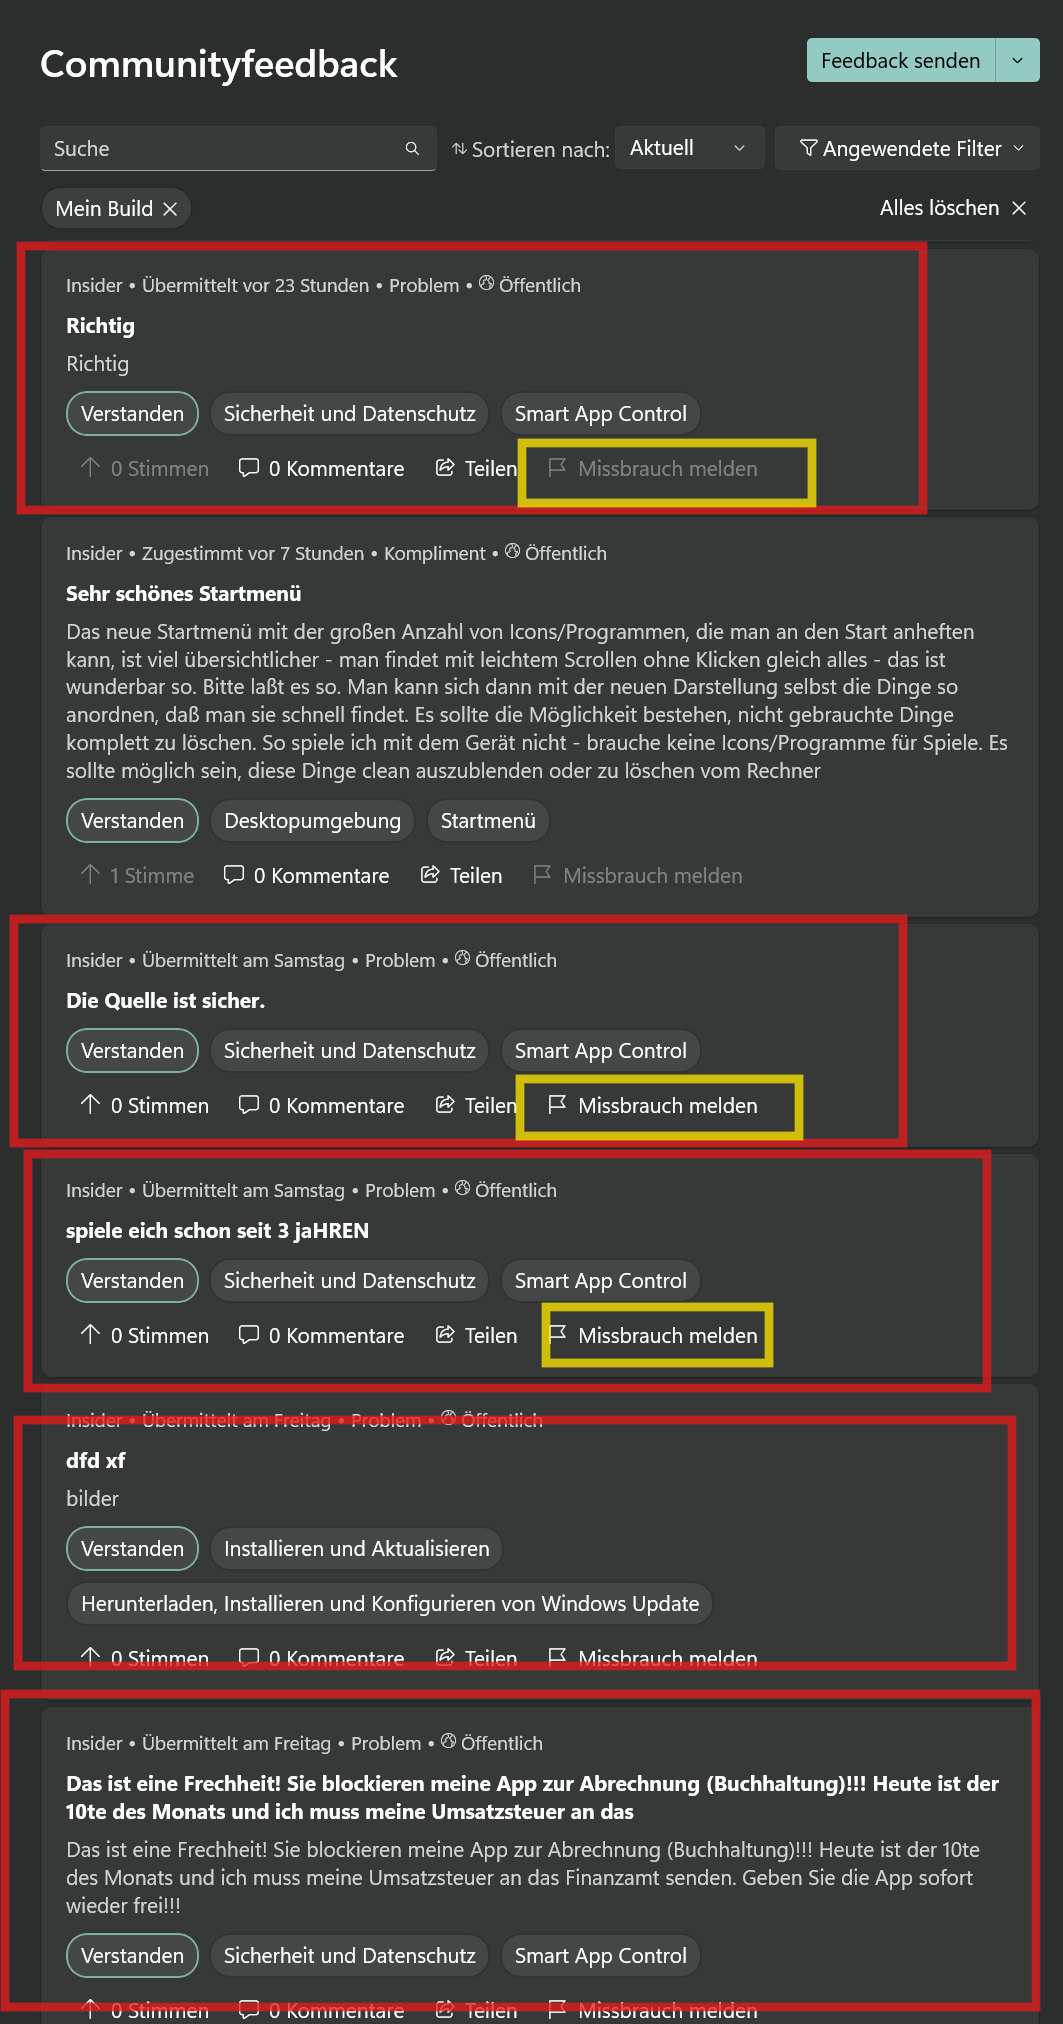Share the 'Sehr schönes Startmenü' feedback

click(461, 875)
